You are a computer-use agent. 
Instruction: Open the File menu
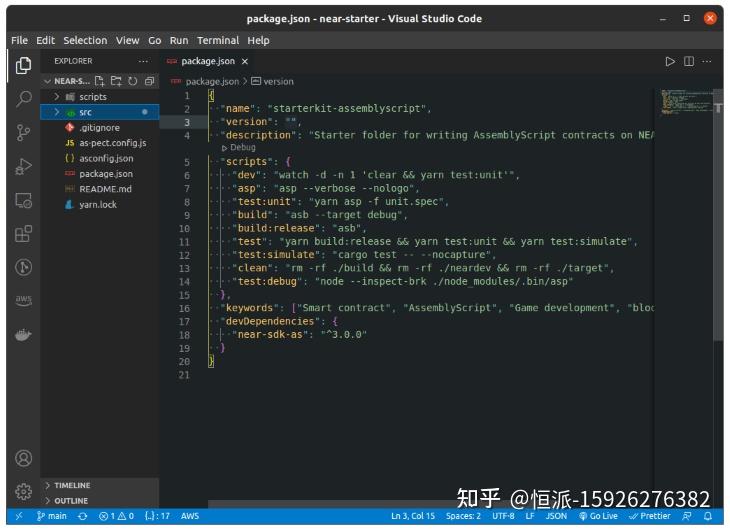[x=20, y=40]
